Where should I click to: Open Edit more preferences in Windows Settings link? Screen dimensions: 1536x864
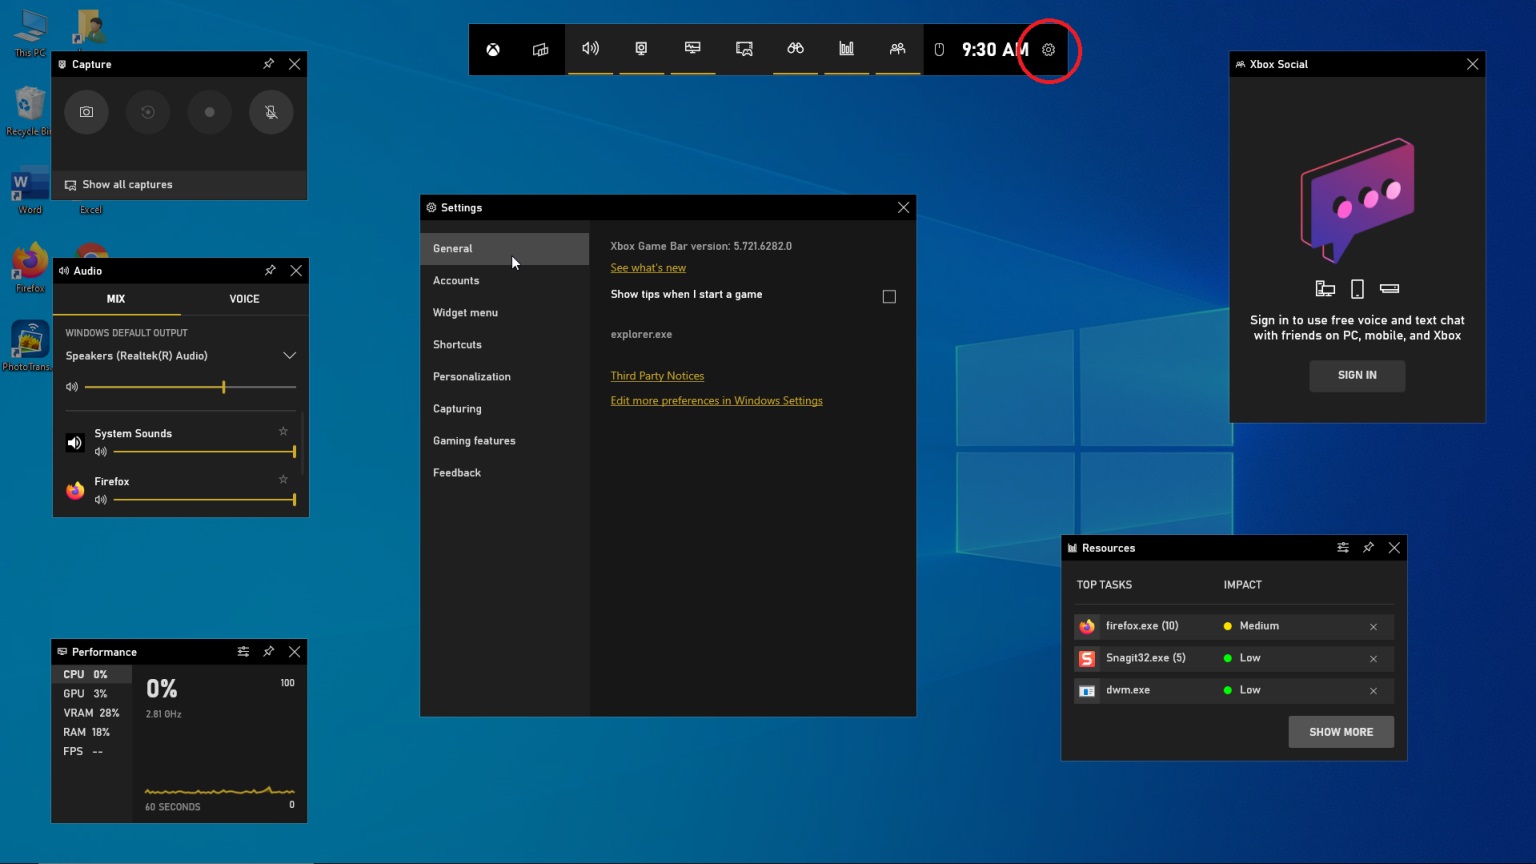pyautogui.click(x=717, y=401)
